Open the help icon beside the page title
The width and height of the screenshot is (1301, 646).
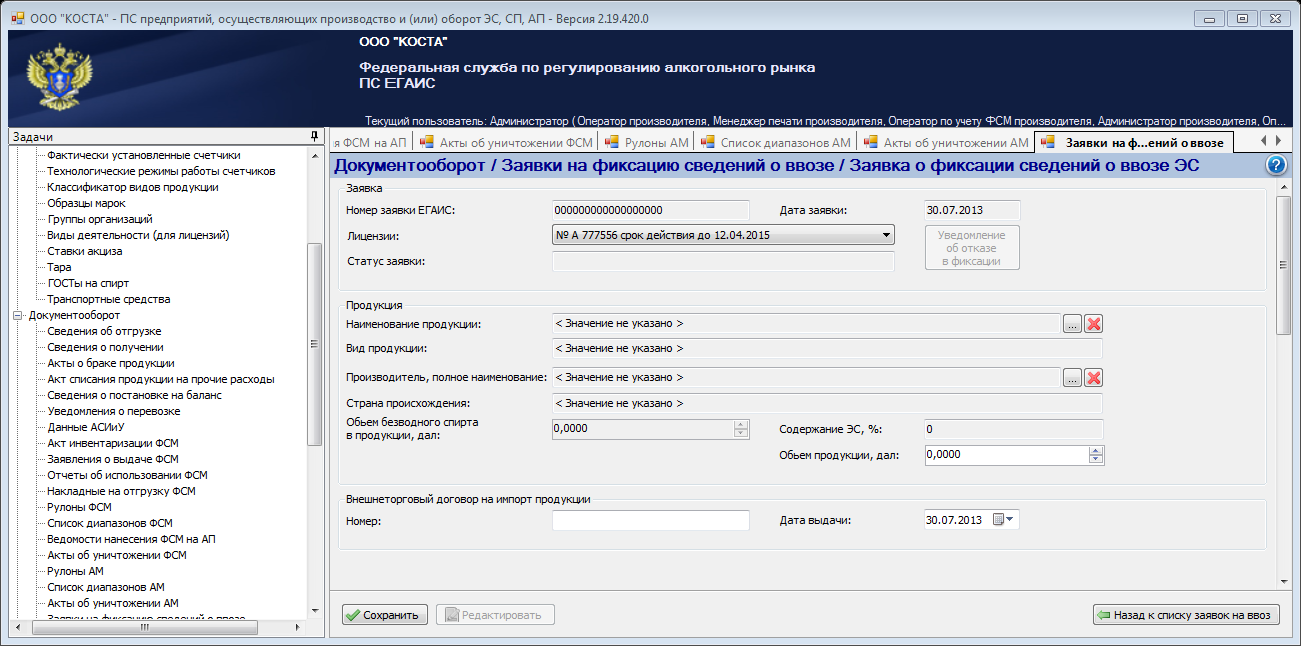click(x=1276, y=166)
